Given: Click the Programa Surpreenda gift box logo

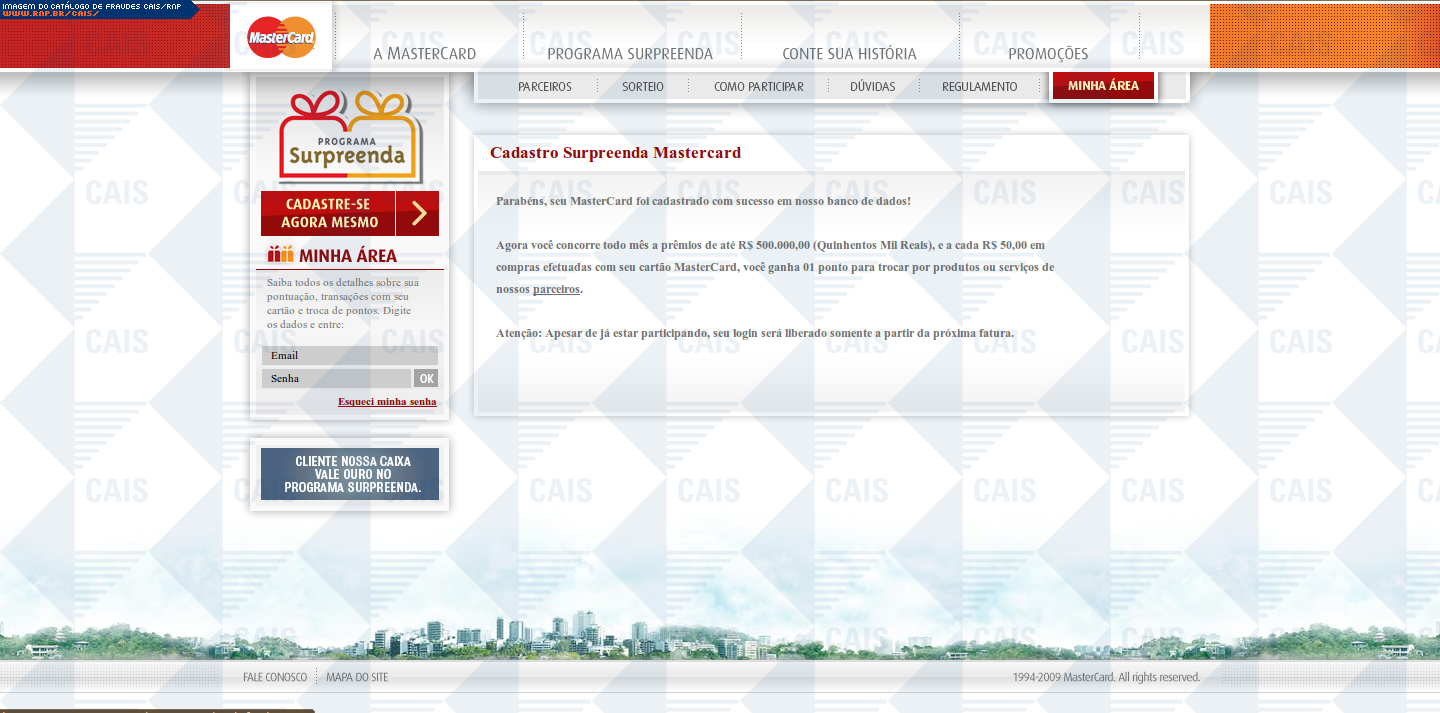Looking at the screenshot, I should pos(348,136).
